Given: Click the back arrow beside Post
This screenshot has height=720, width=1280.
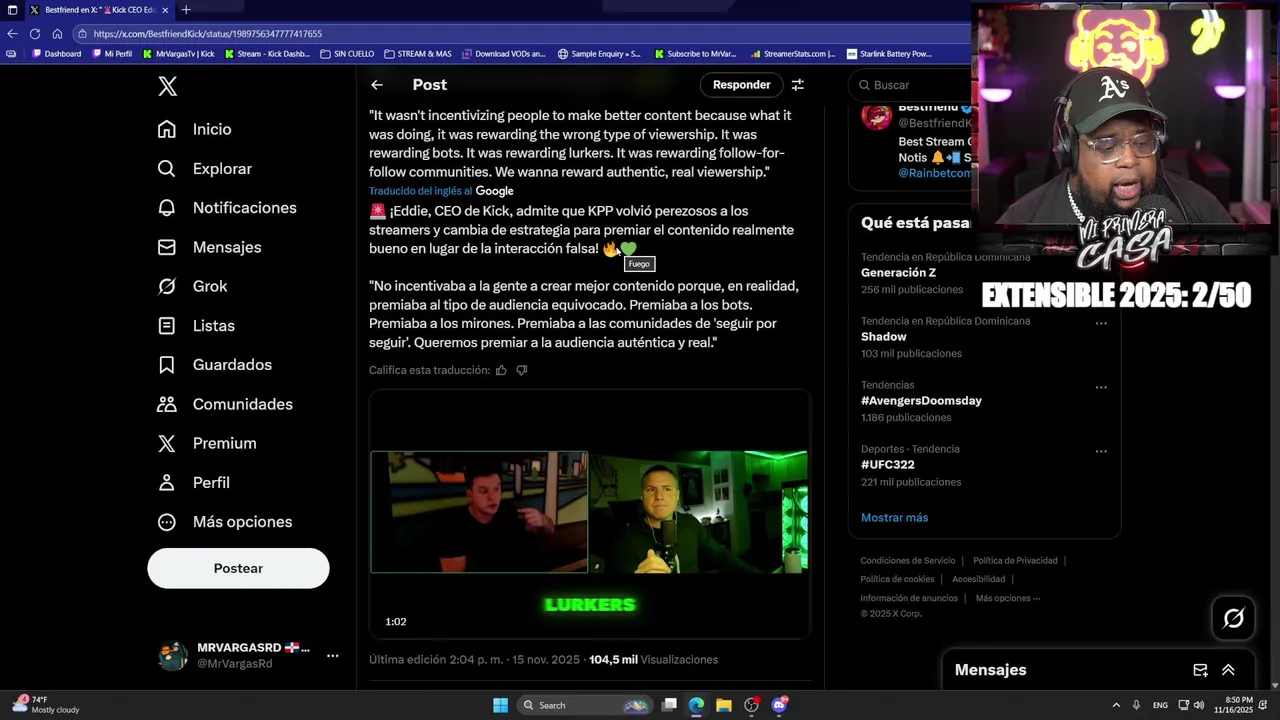Looking at the screenshot, I should coord(377,85).
